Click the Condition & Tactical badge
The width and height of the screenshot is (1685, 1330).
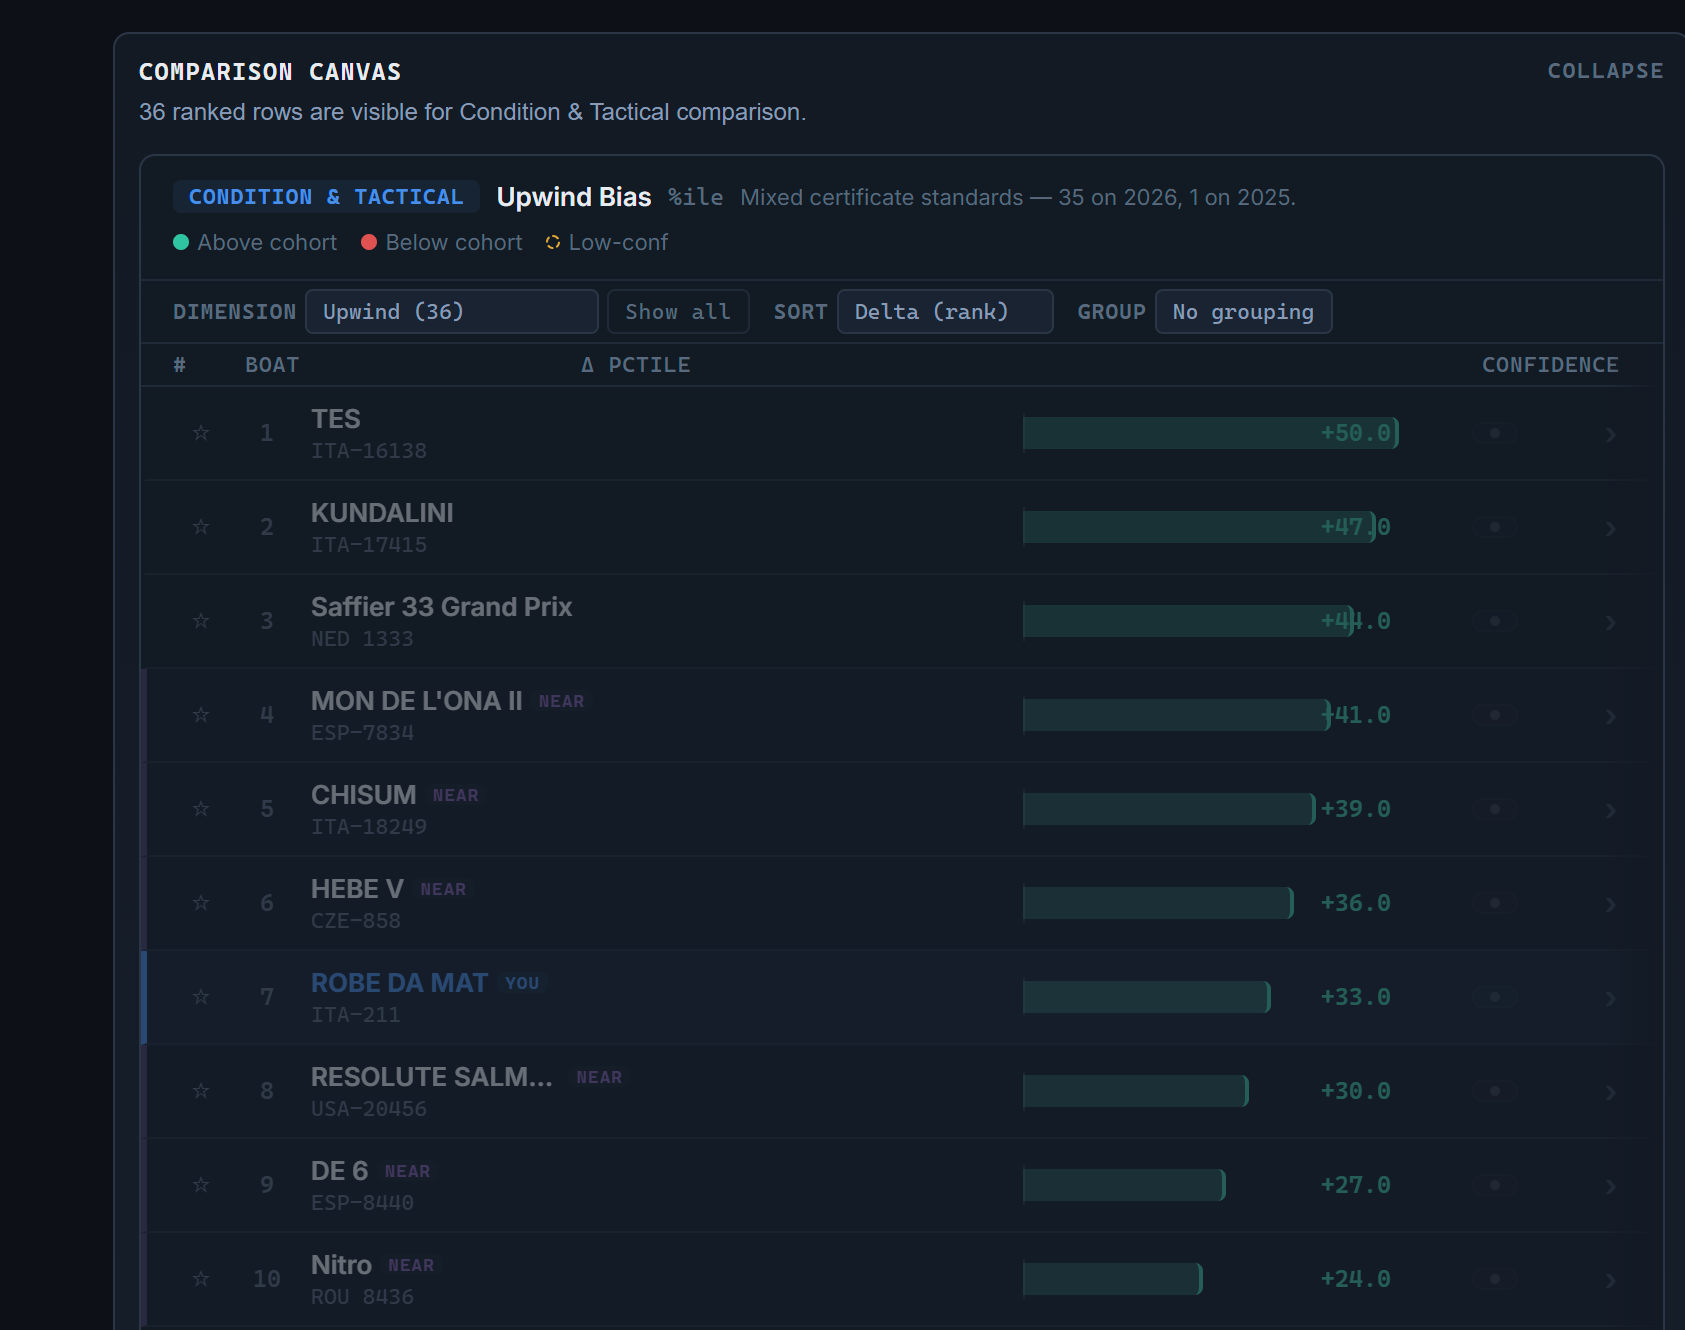pos(326,197)
